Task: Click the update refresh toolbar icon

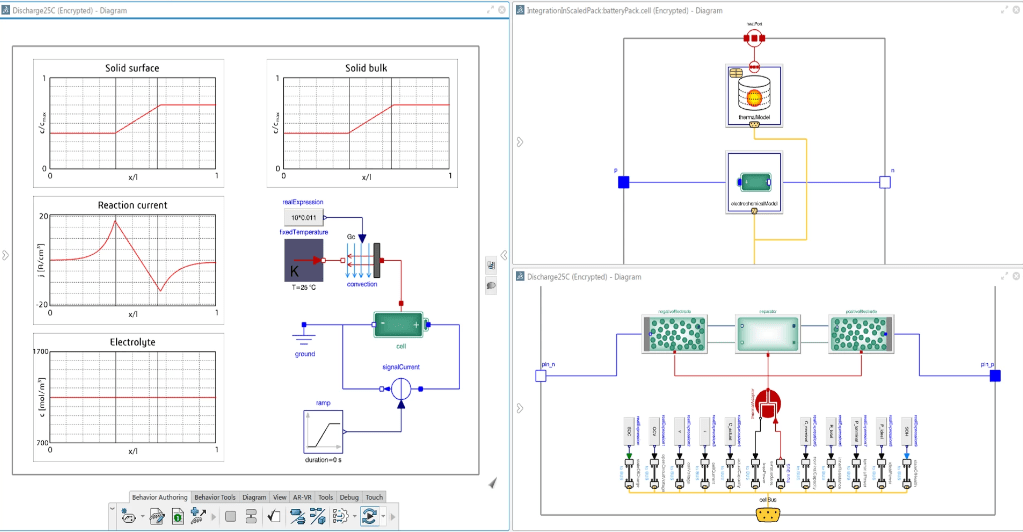Action: 368,516
